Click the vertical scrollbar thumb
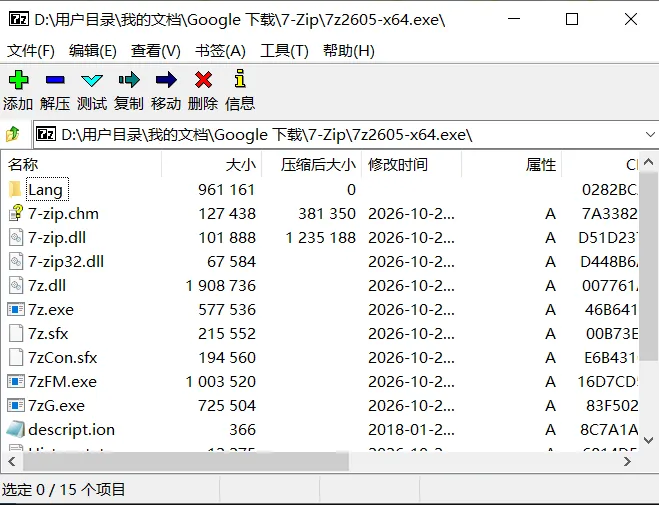Viewport: 659px width, 505px height. (648, 266)
